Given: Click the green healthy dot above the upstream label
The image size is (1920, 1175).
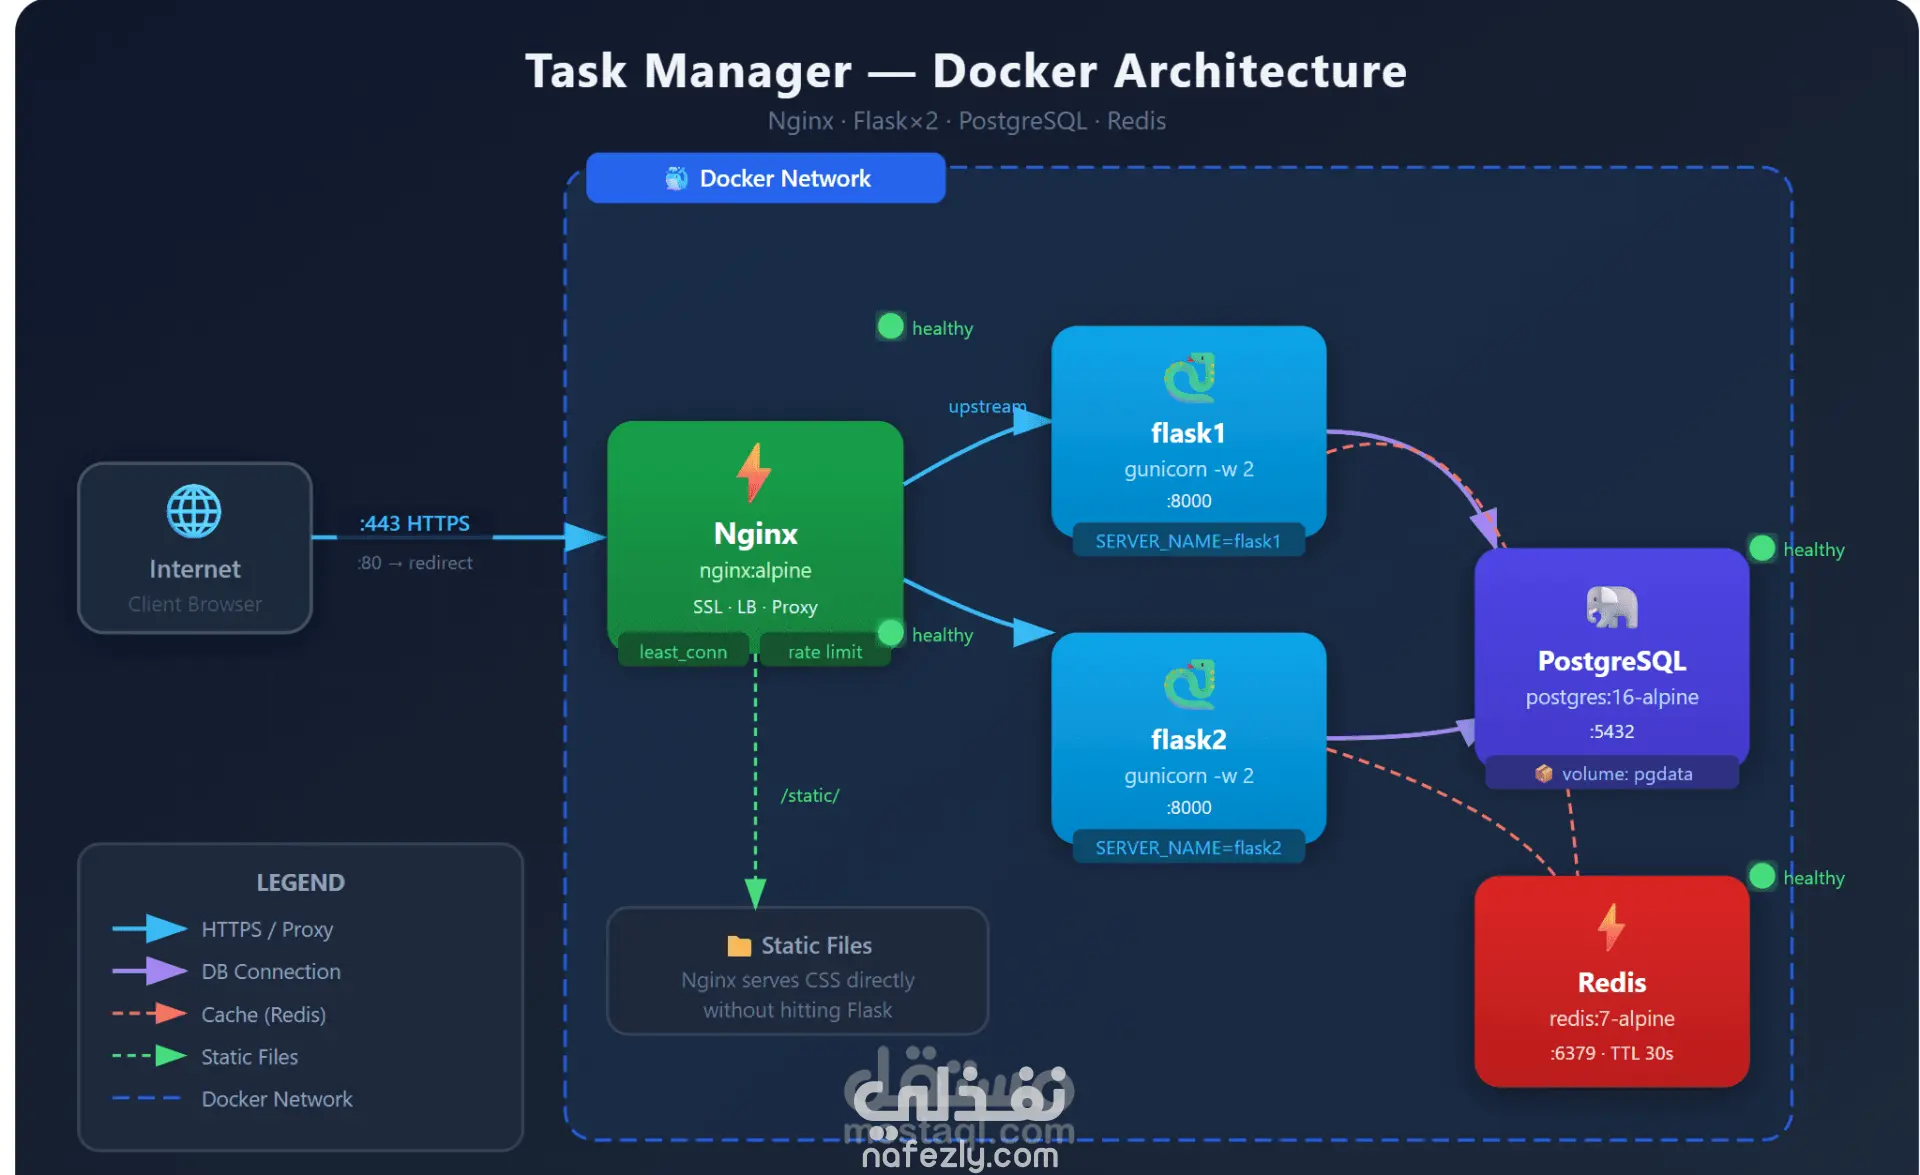Looking at the screenshot, I should pos(890,327).
